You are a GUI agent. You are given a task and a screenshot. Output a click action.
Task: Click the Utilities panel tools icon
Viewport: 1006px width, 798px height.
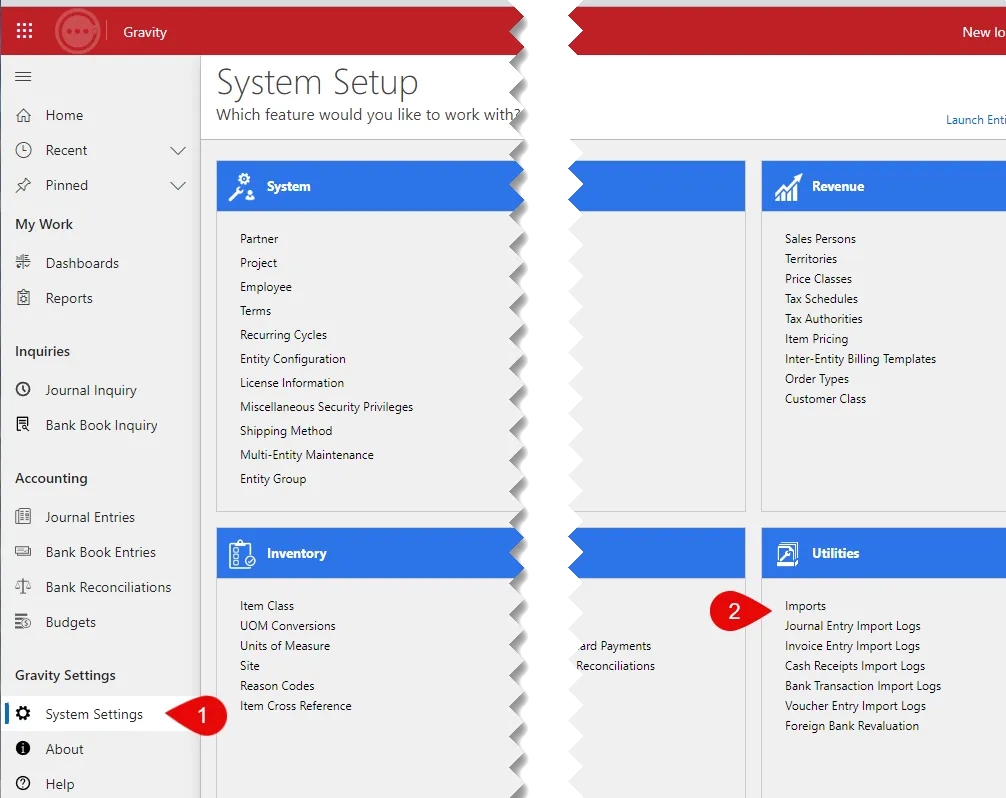(x=787, y=554)
